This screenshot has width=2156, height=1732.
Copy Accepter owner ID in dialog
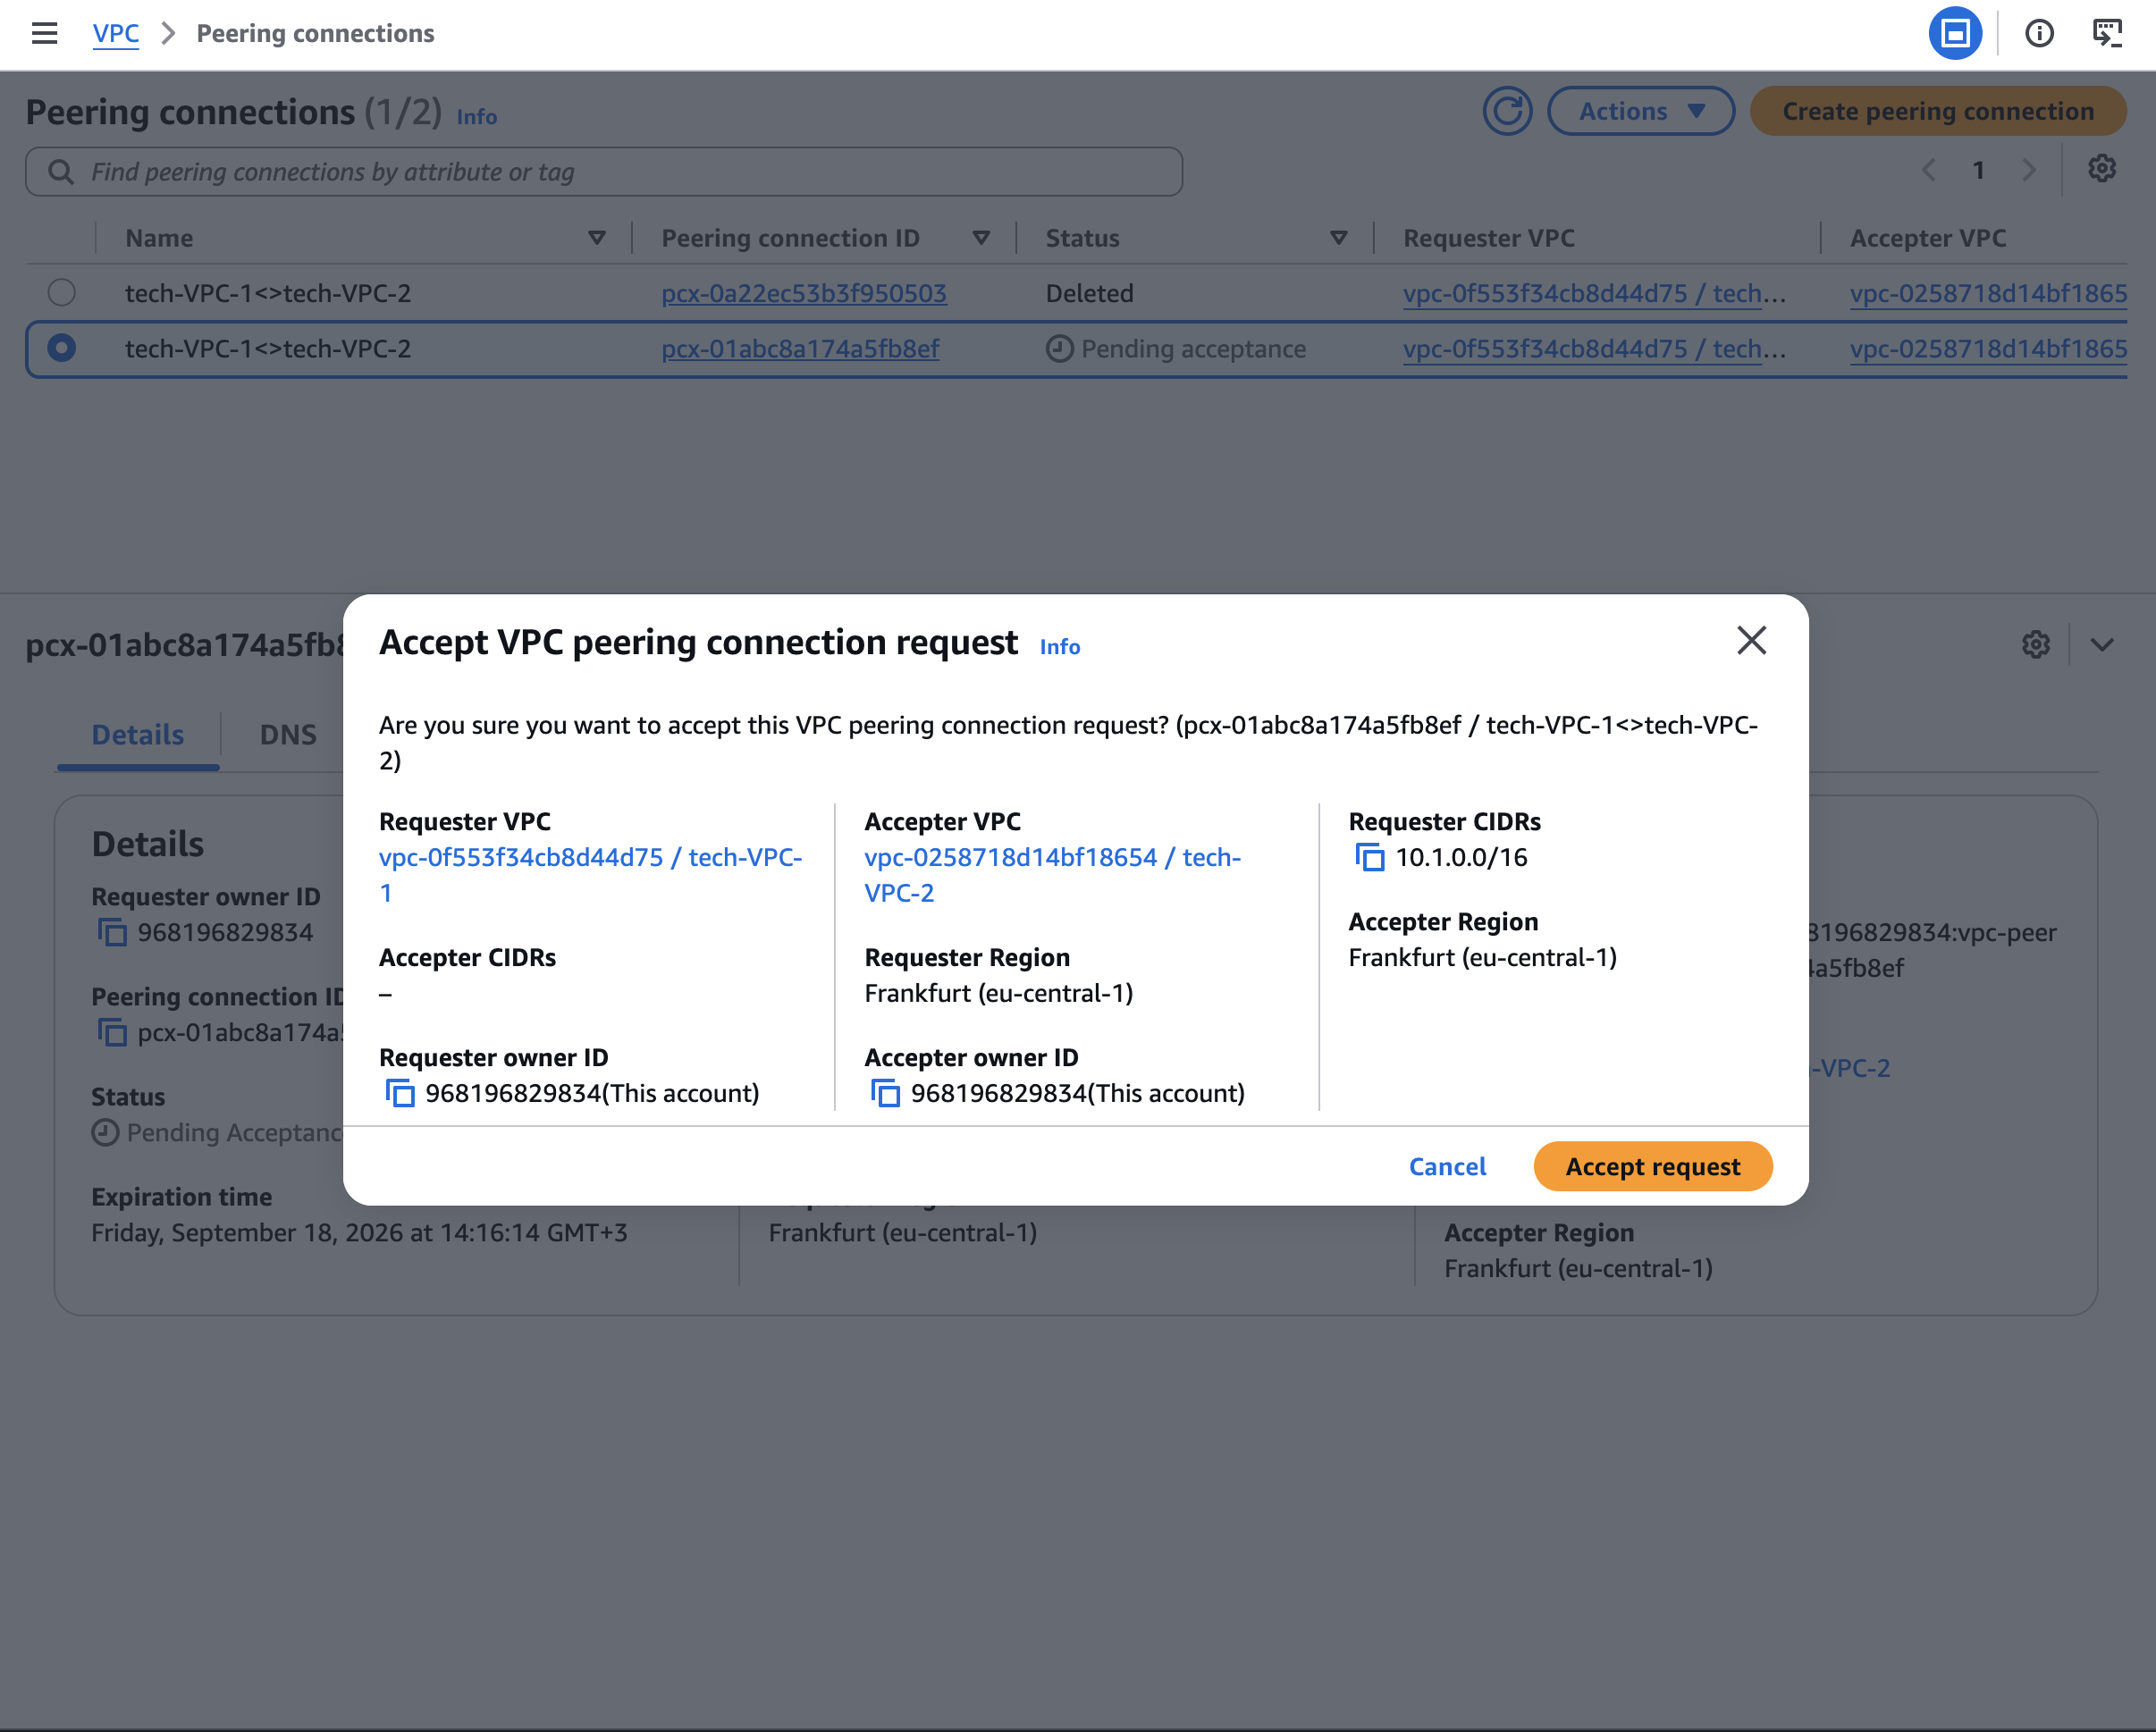click(885, 1094)
